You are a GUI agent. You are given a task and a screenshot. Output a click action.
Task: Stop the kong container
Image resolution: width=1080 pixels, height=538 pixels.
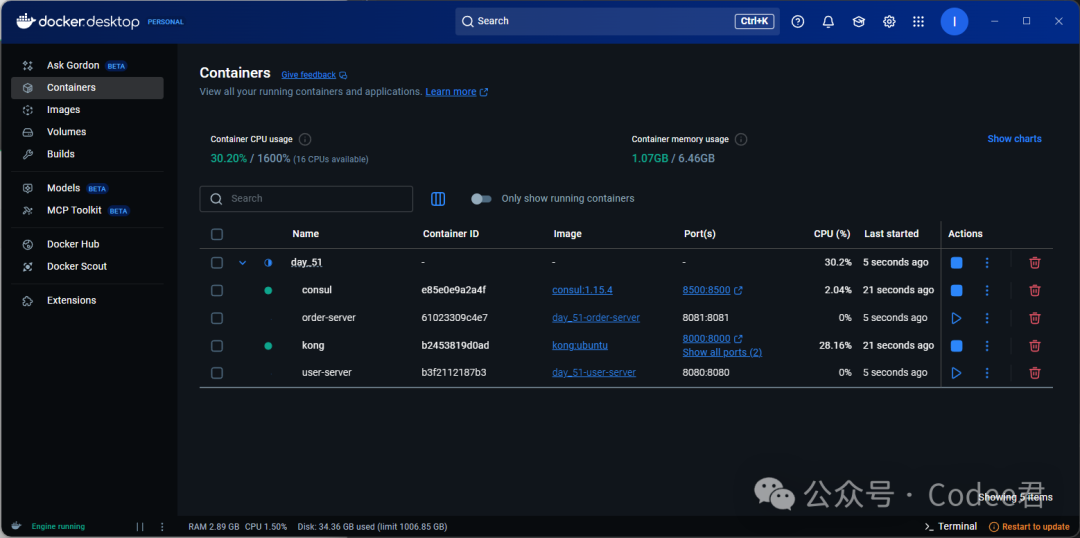click(x=956, y=345)
